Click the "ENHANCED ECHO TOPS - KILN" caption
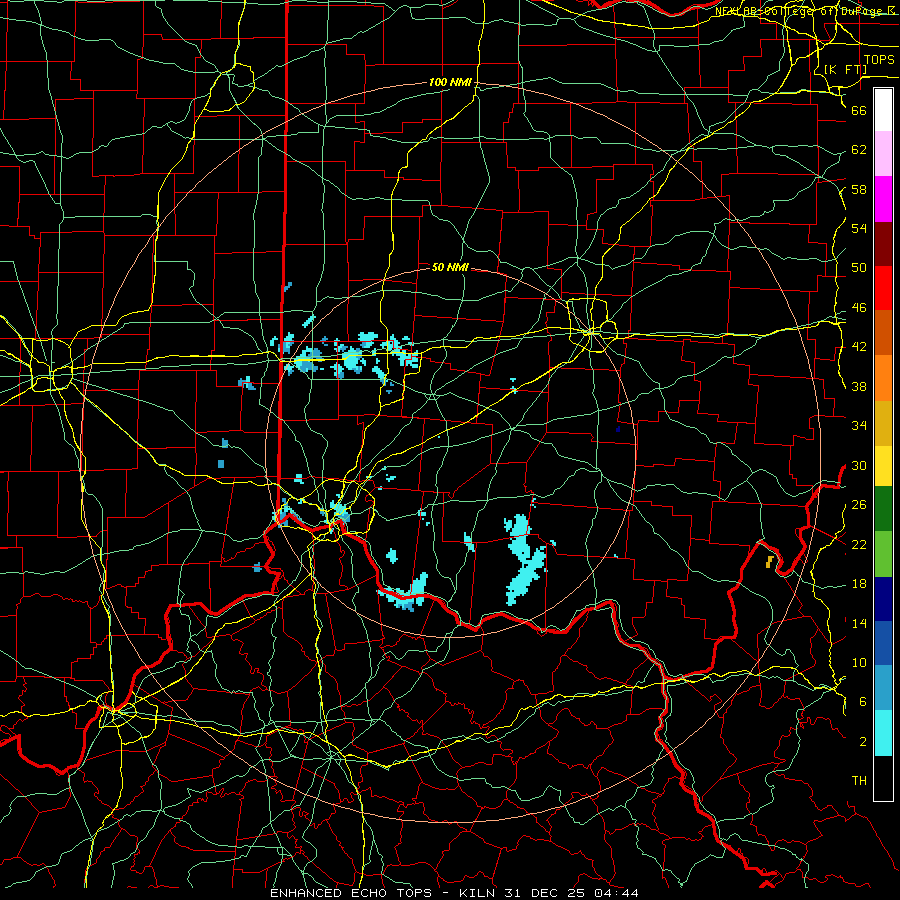The image size is (900, 900). 384,893
